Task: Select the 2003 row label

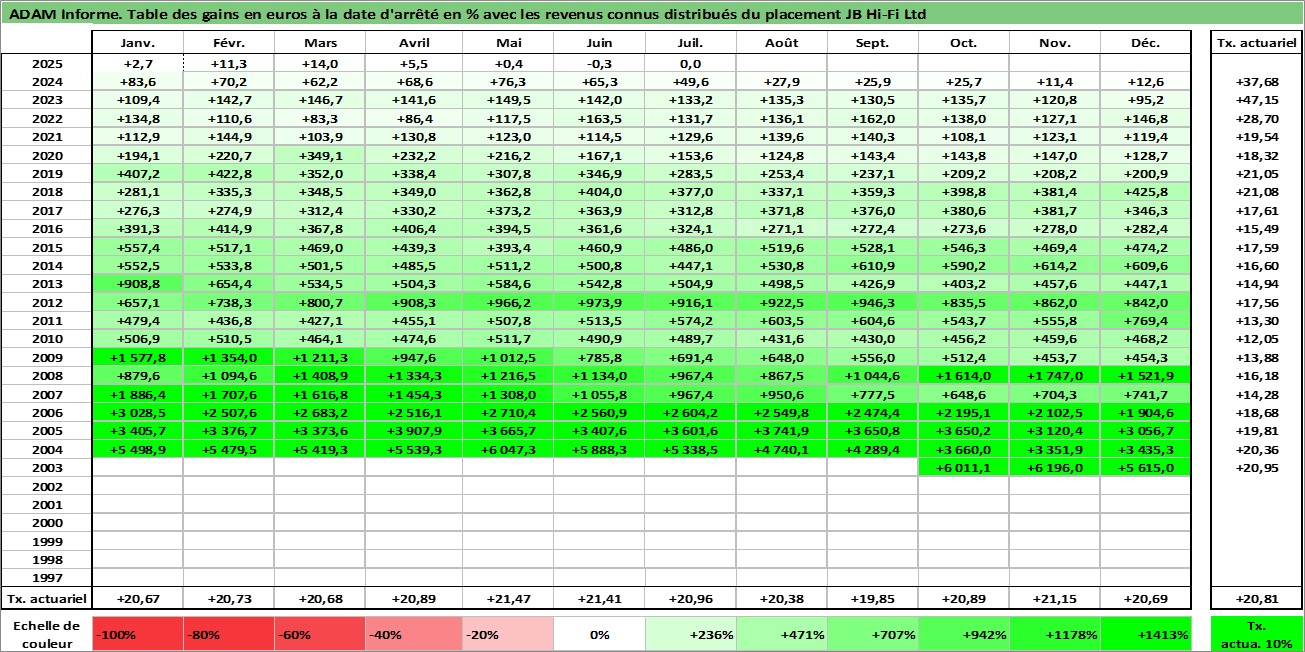Action: pyautogui.click(x=46, y=468)
